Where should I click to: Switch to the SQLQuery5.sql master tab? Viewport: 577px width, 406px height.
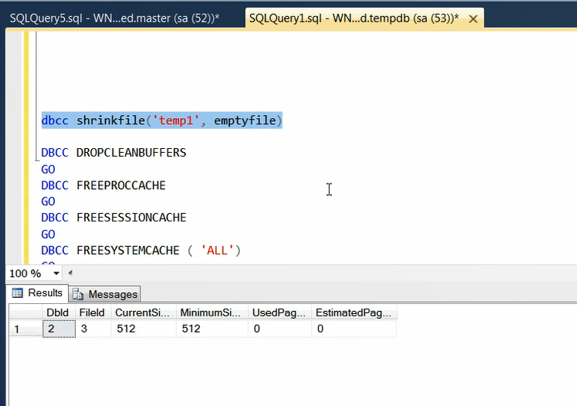click(x=114, y=18)
